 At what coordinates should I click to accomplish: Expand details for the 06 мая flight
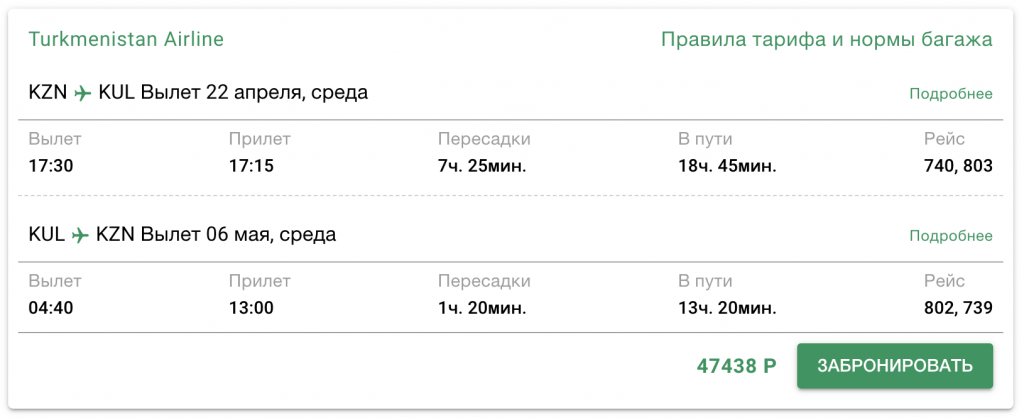(950, 236)
